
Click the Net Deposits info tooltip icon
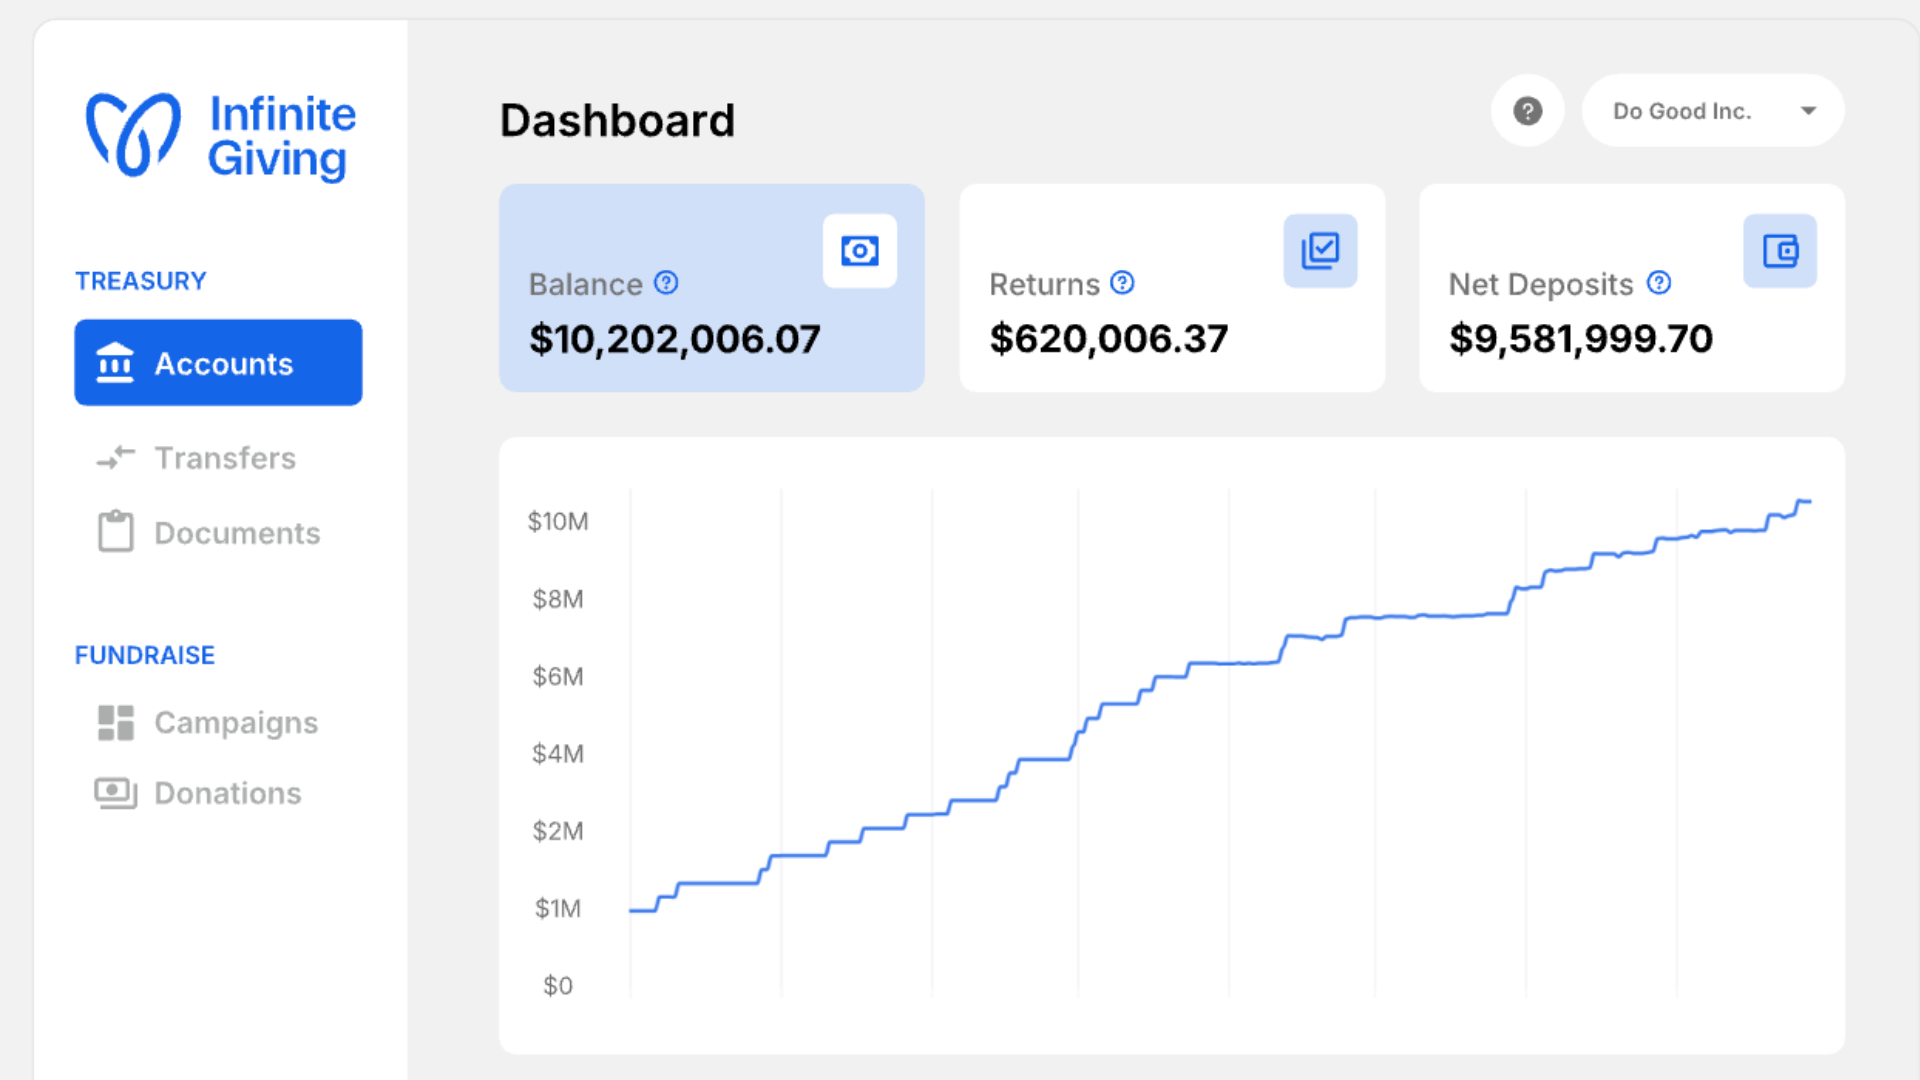(x=1659, y=283)
